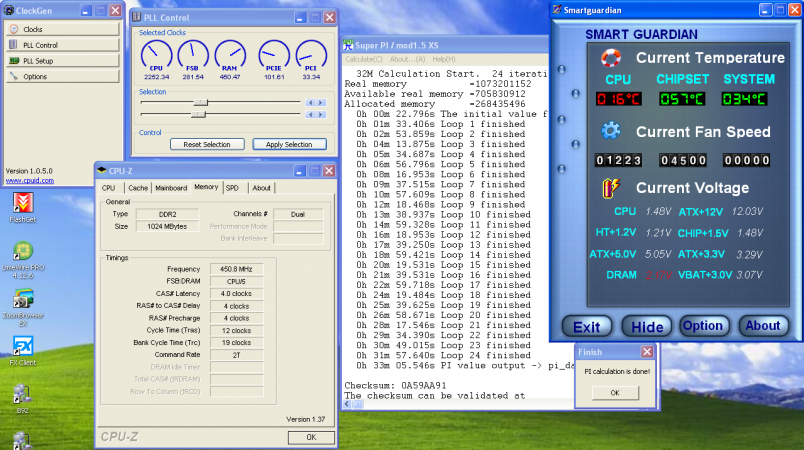Click the lower slider's right arrow stepper
Viewport: 804px width, 450px height.
pyautogui.click(x=320, y=114)
